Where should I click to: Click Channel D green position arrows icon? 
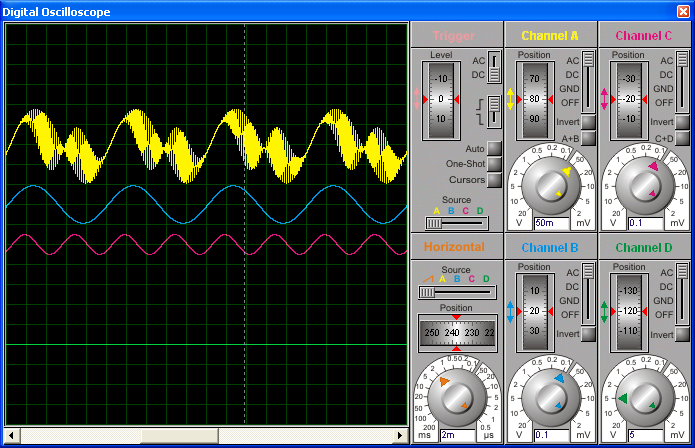point(605,312)
